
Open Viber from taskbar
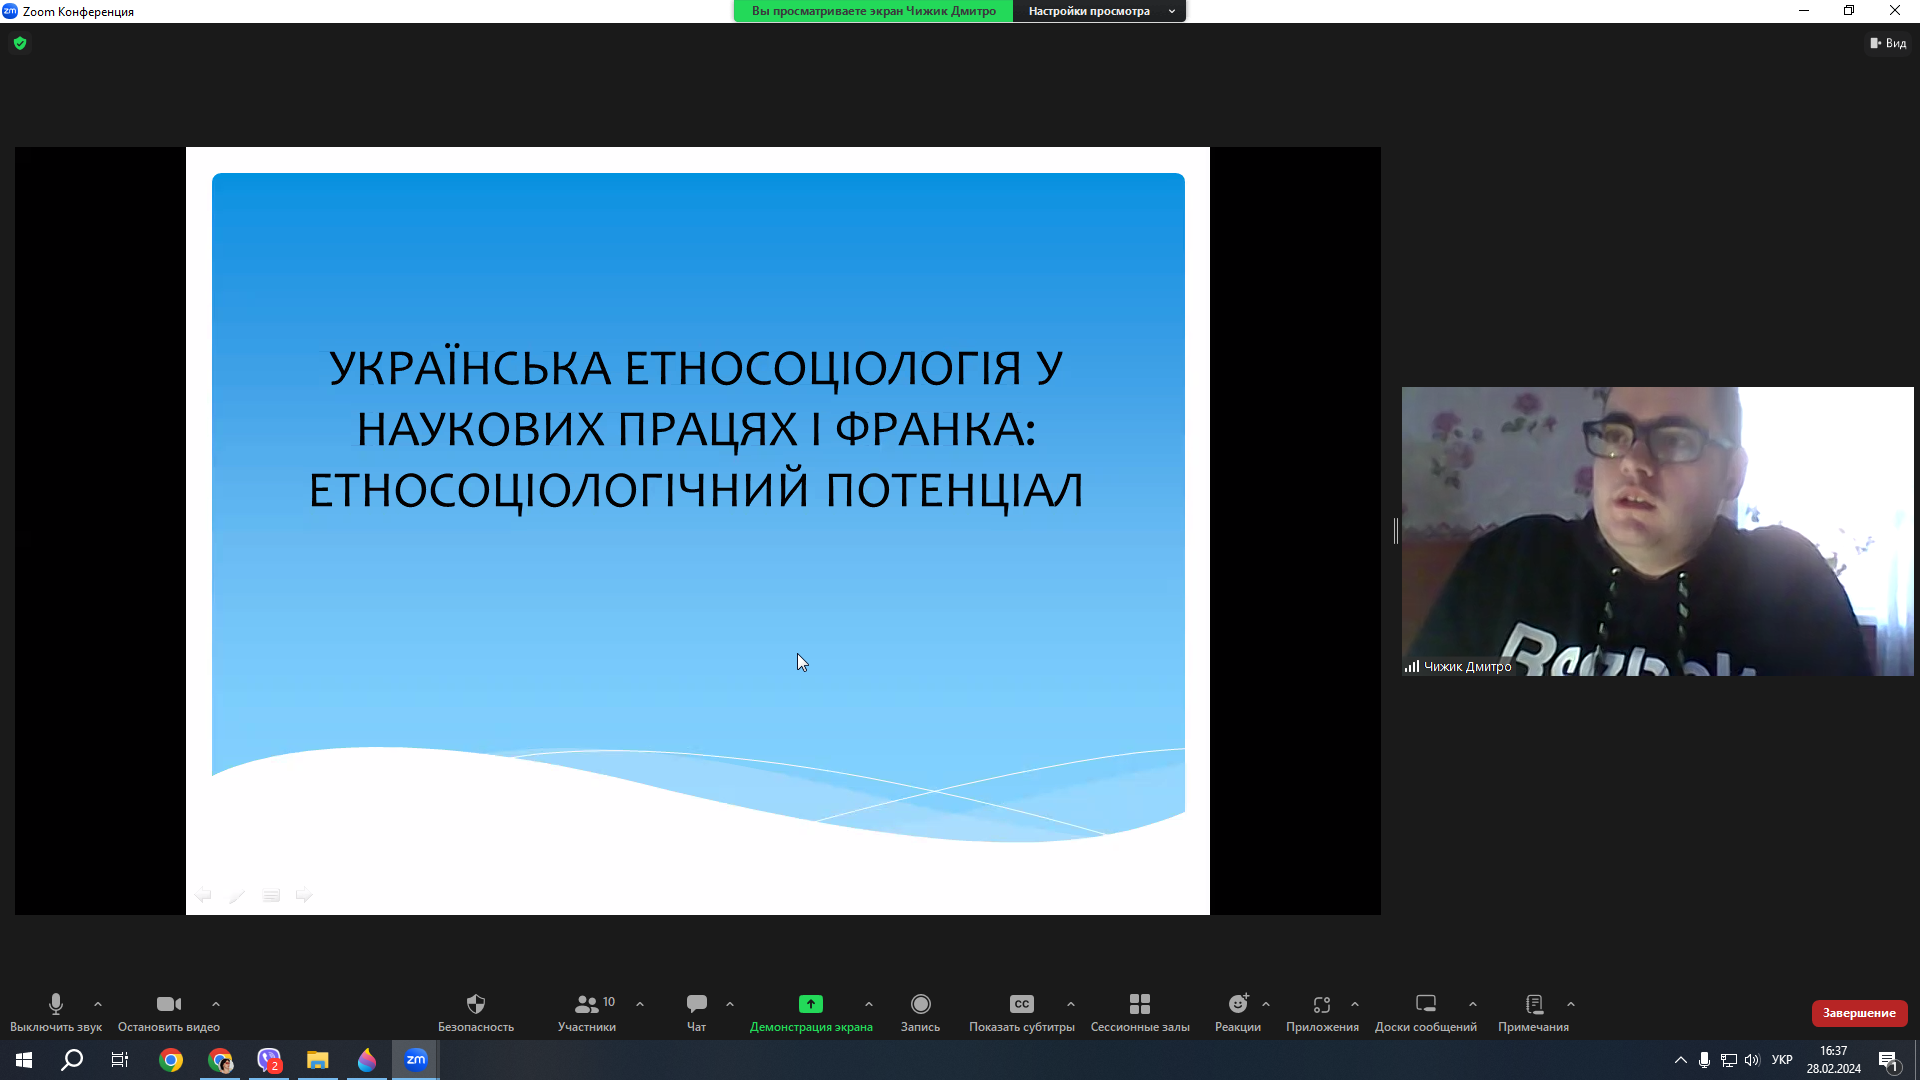(269, 1060)
